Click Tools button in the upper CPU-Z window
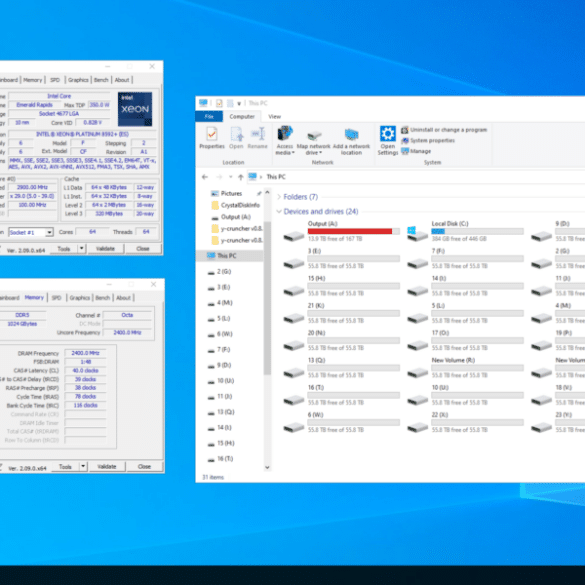This screenshot has width=585, height=585. tap(63, 248)
